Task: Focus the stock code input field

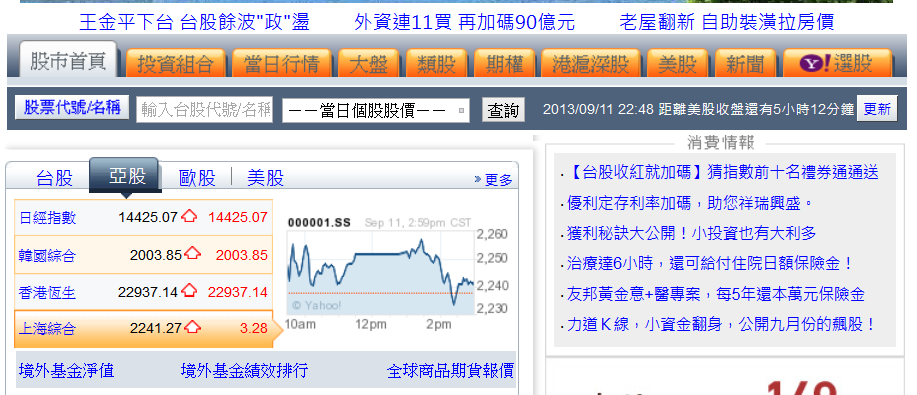Action: tap(205, 110)
